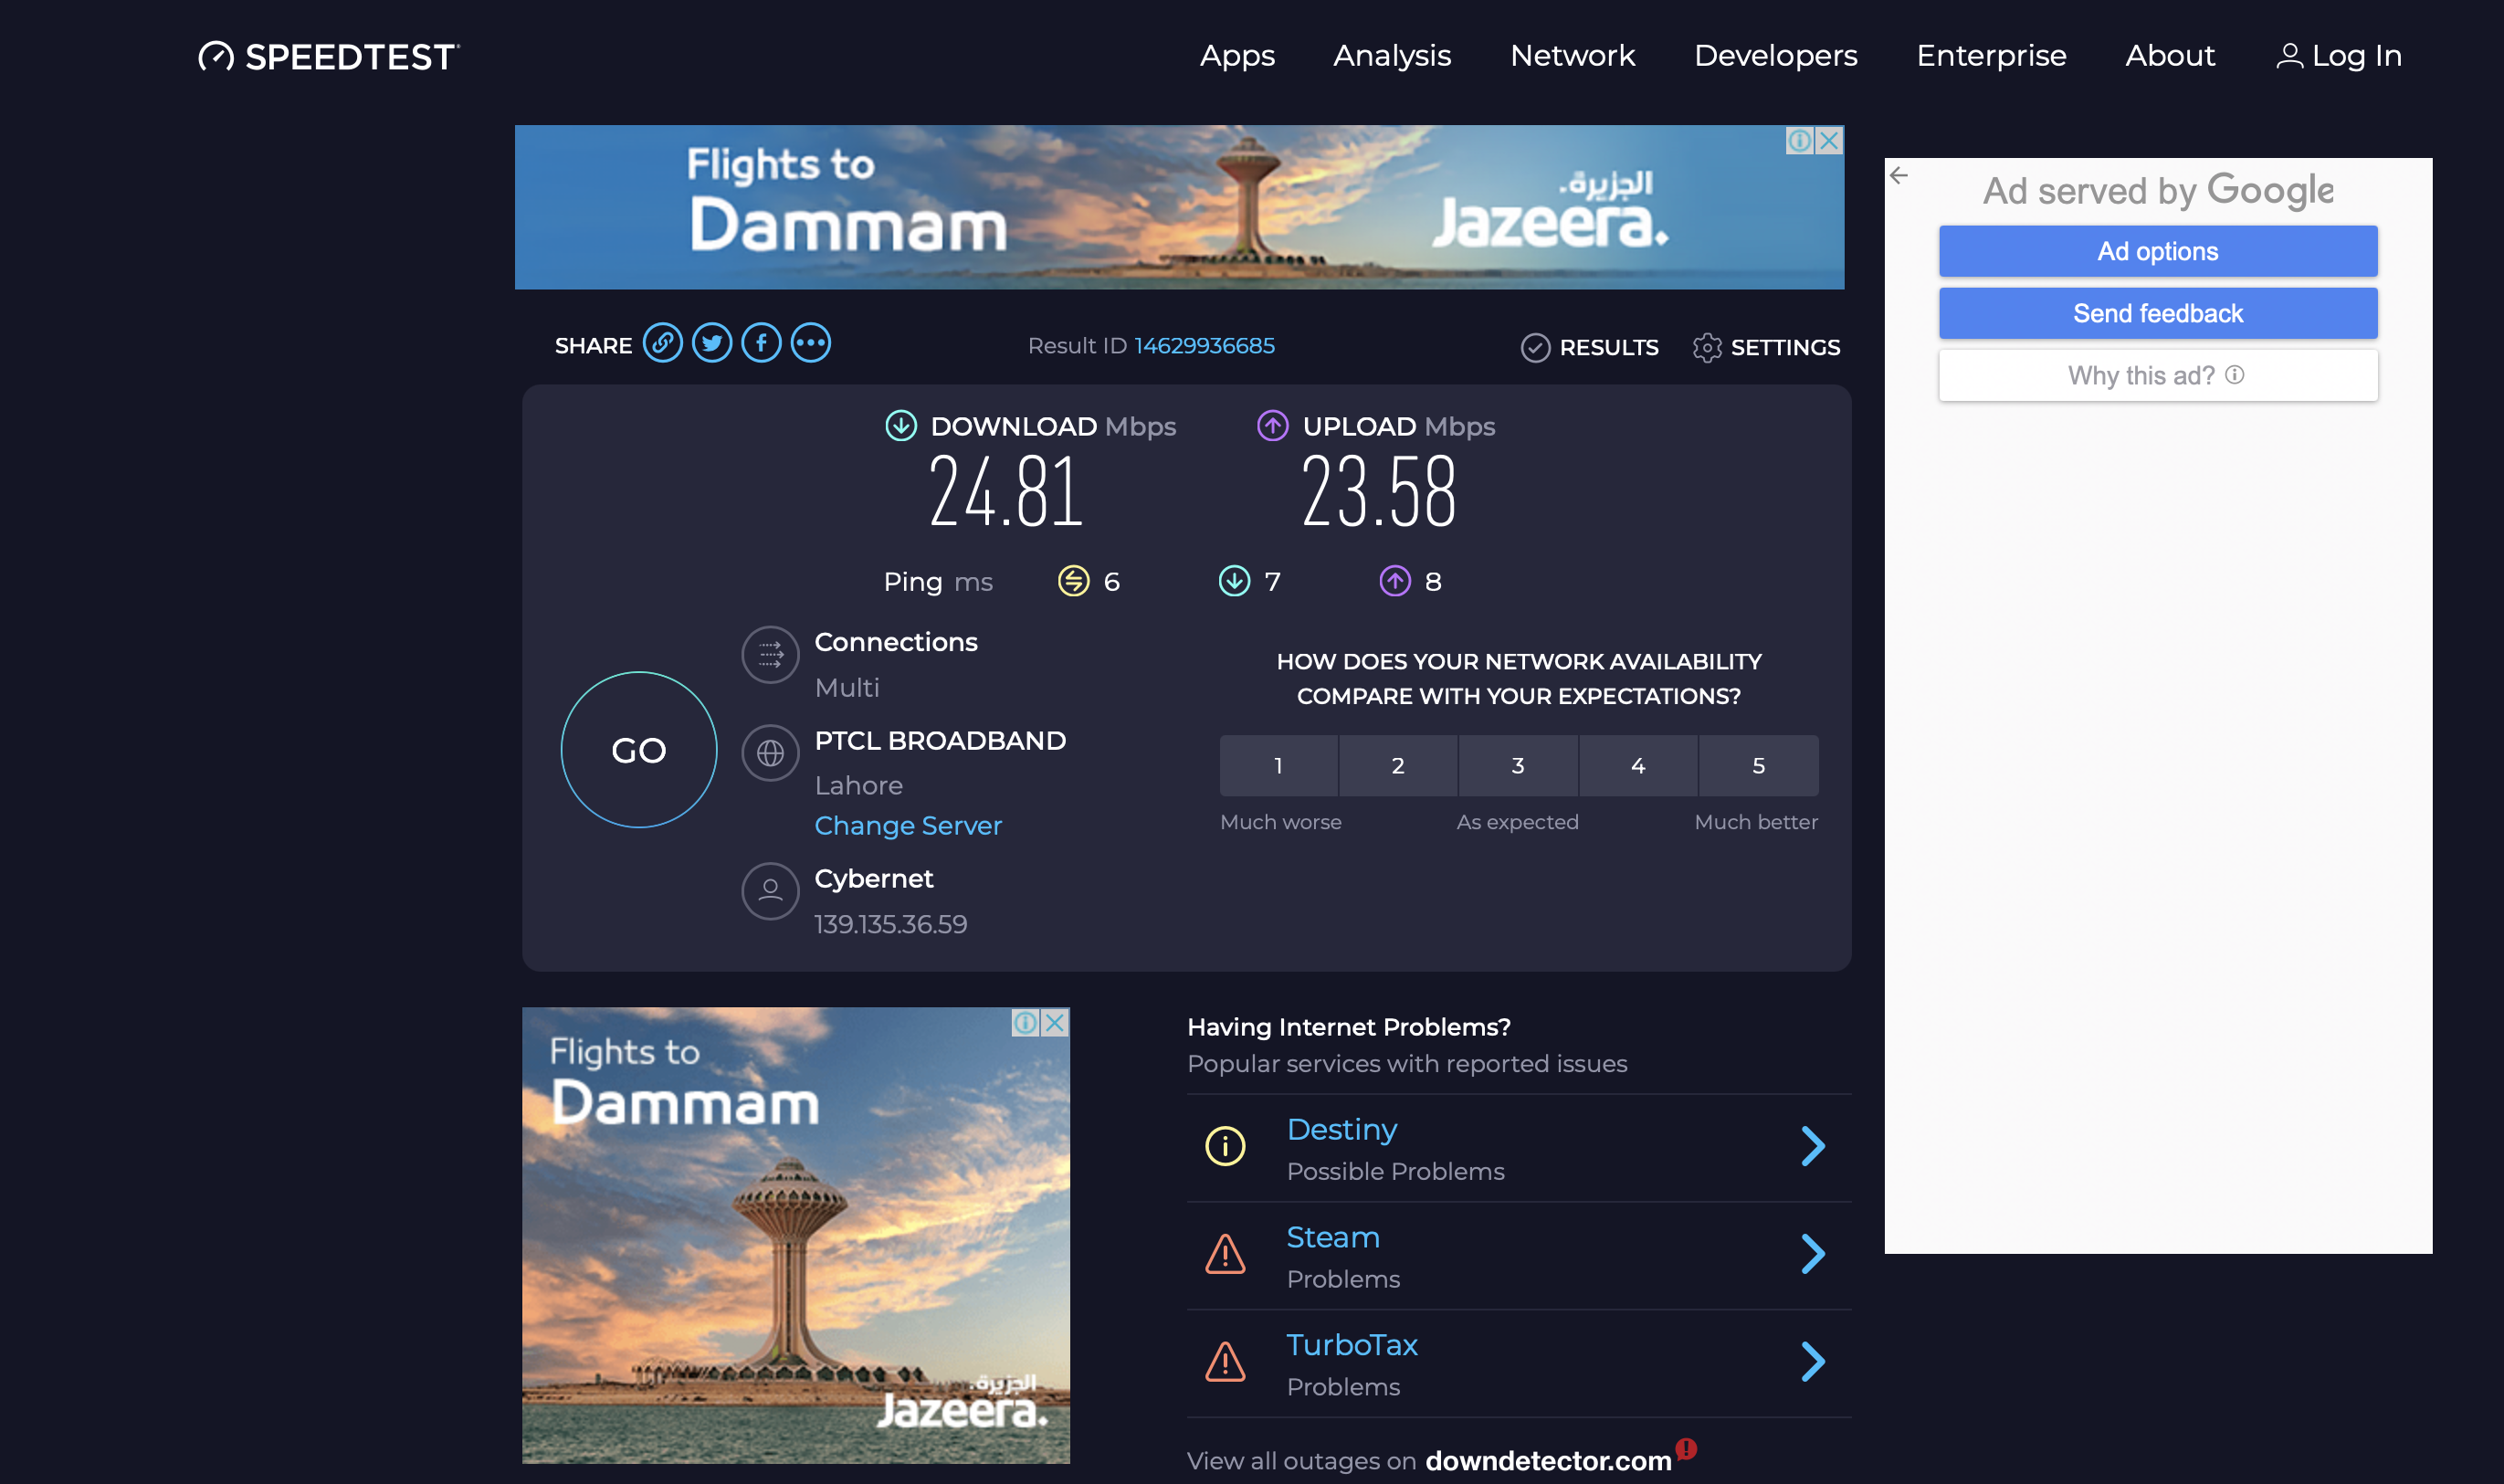Open downdetector.com link
Screen dimensions: 2504x1484
(x=1548, y=1461)
